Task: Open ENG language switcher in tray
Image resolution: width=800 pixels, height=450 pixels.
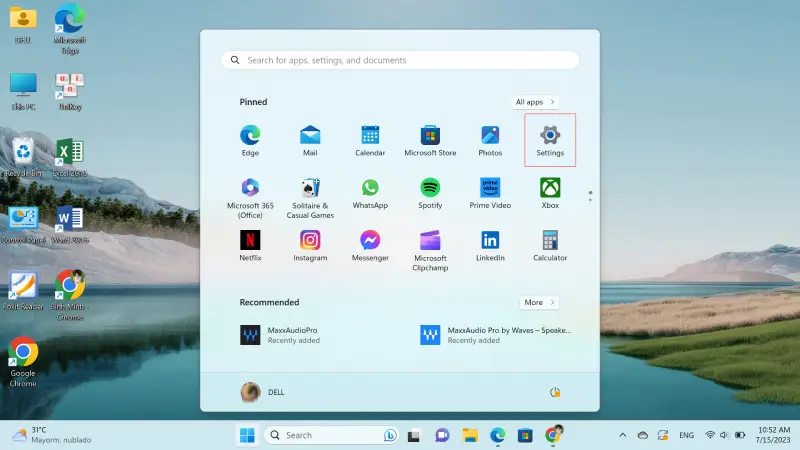Action: tap(686, 435)
